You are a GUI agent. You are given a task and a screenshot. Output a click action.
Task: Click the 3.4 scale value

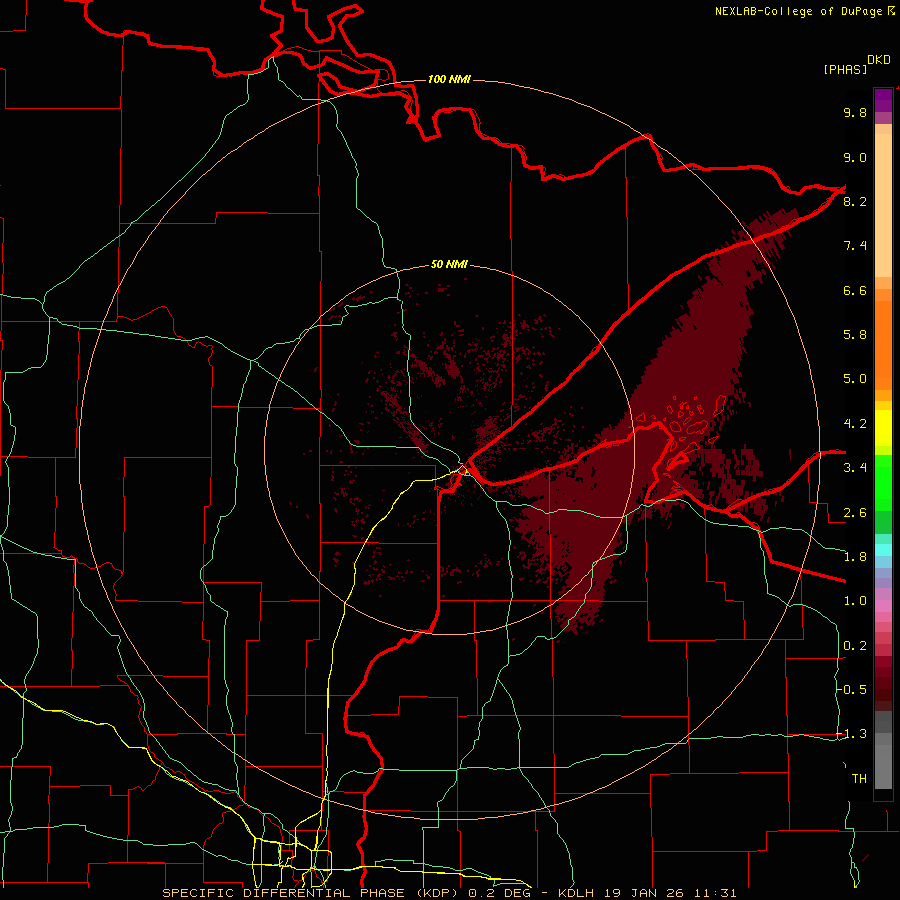[x=855, y=468]
